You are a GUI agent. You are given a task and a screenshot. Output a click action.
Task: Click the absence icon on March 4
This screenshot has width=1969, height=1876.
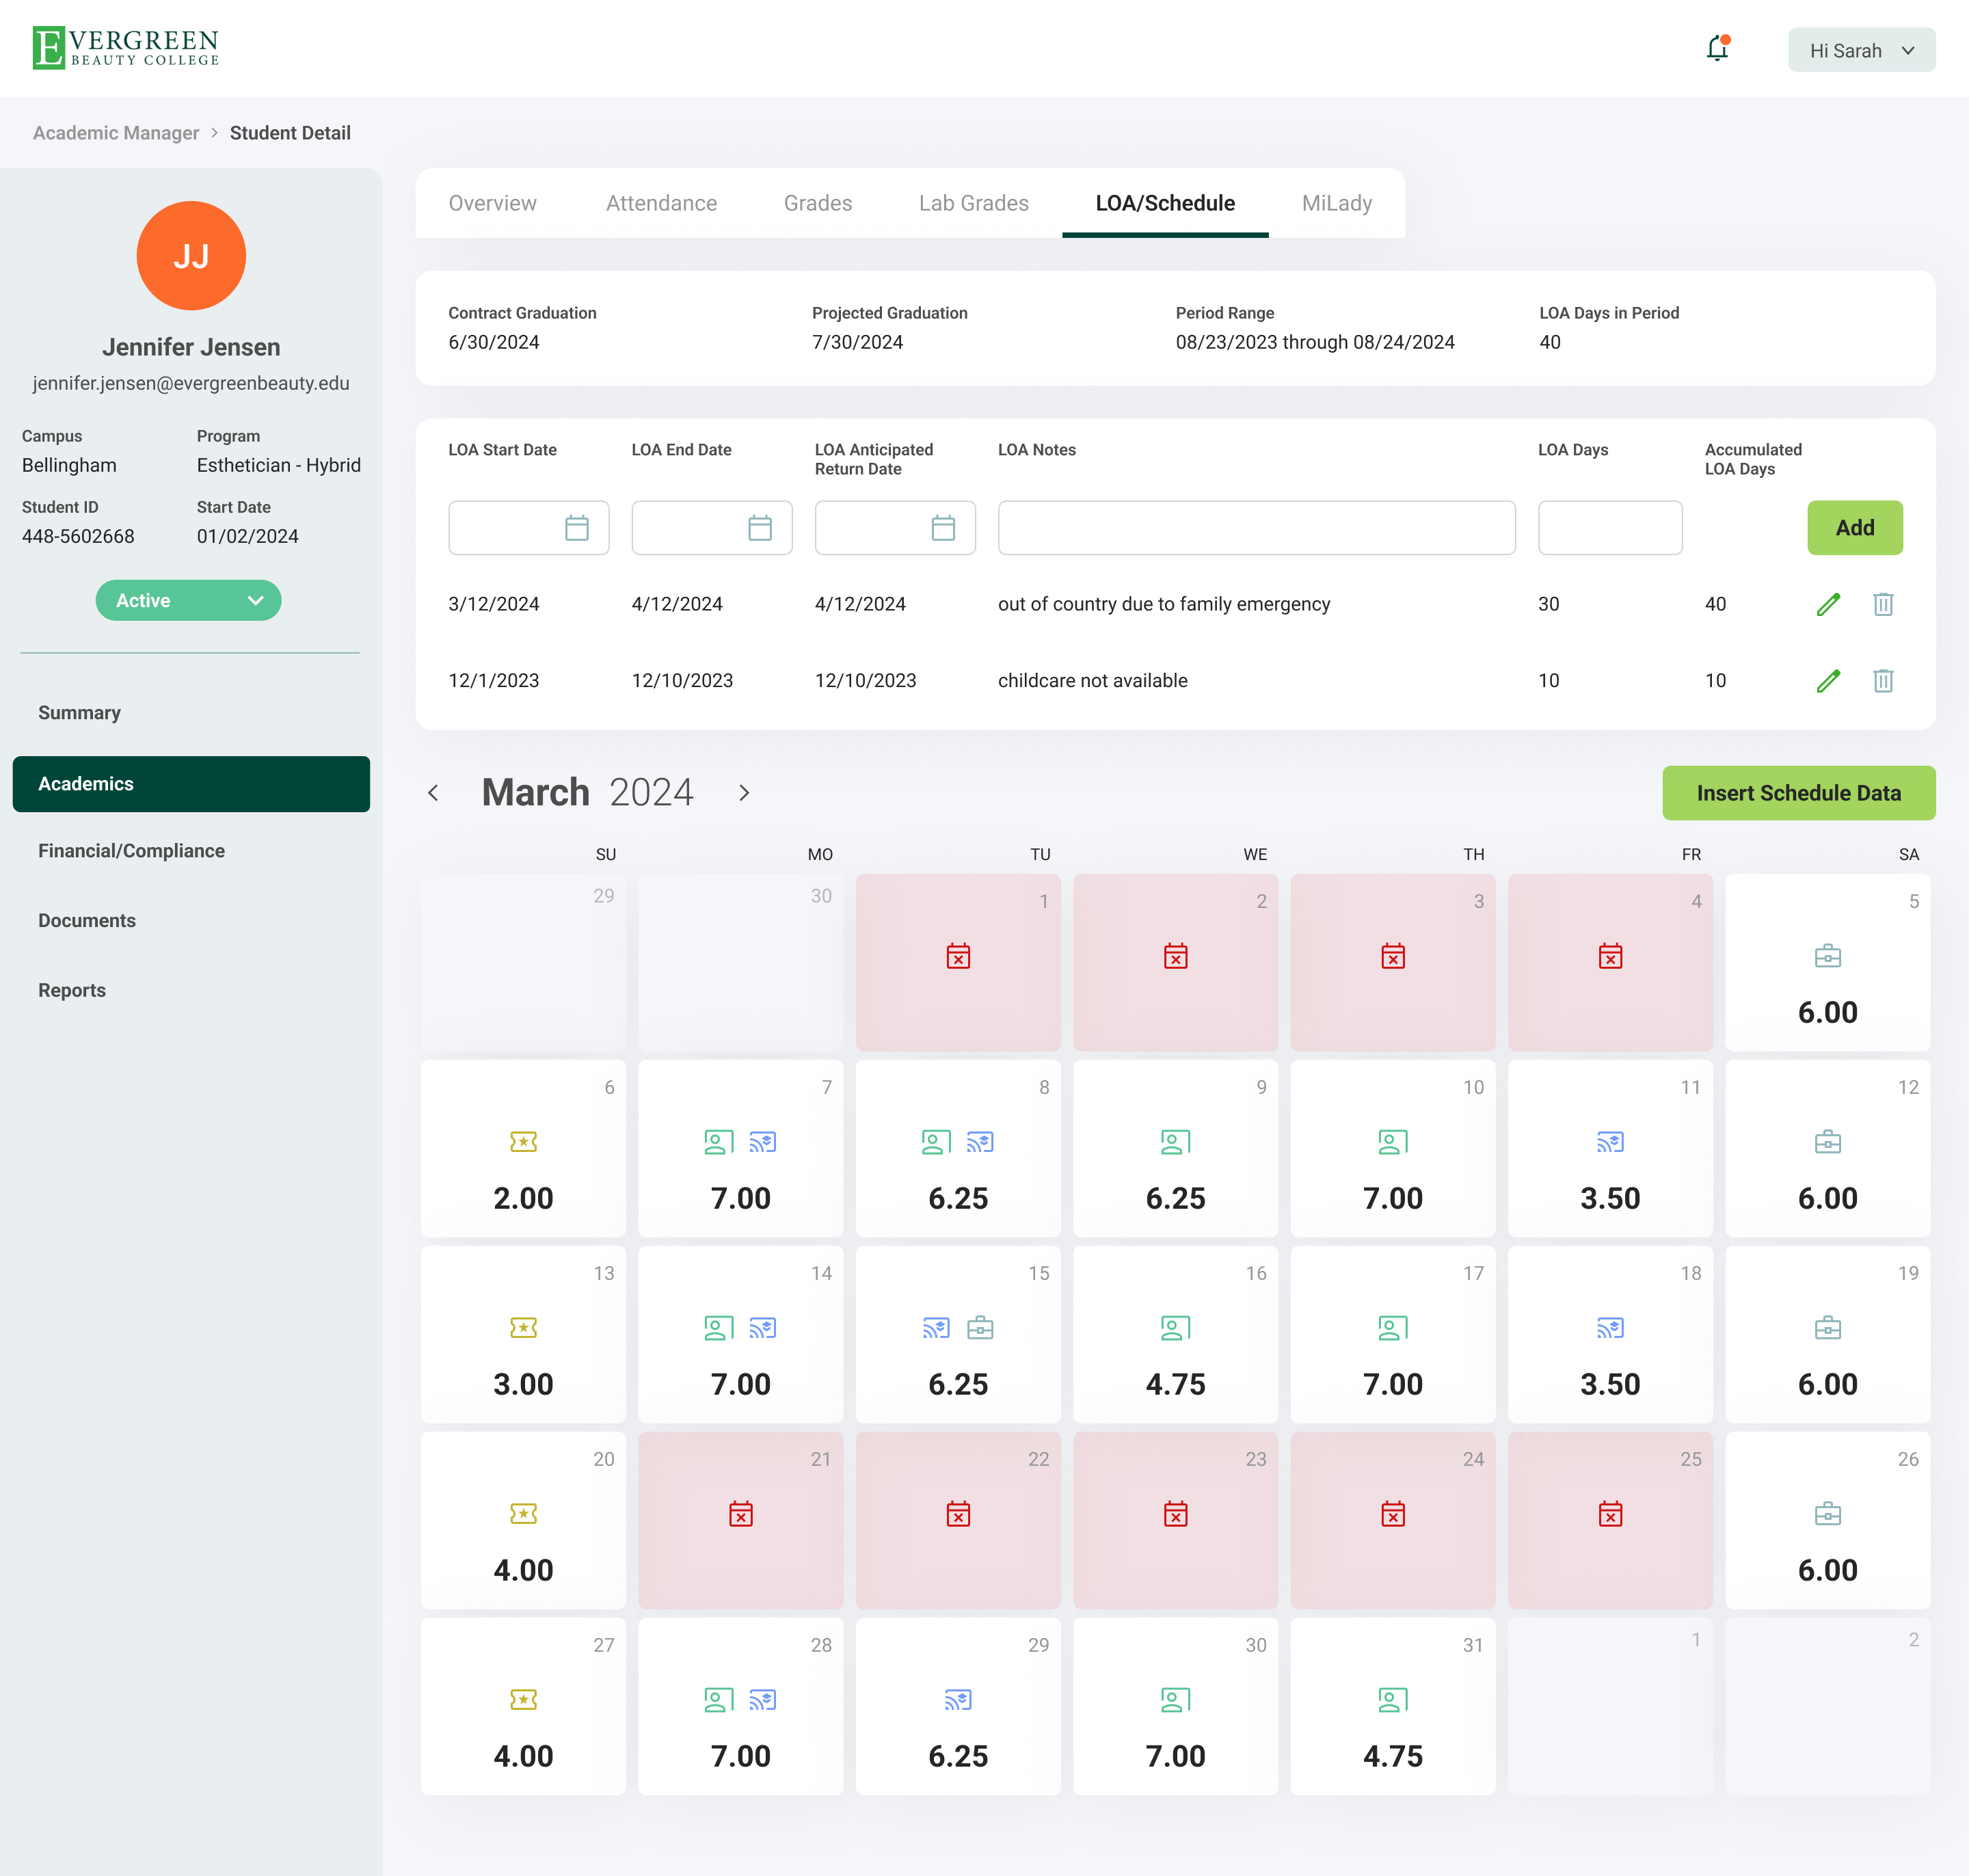point(1610,956)
